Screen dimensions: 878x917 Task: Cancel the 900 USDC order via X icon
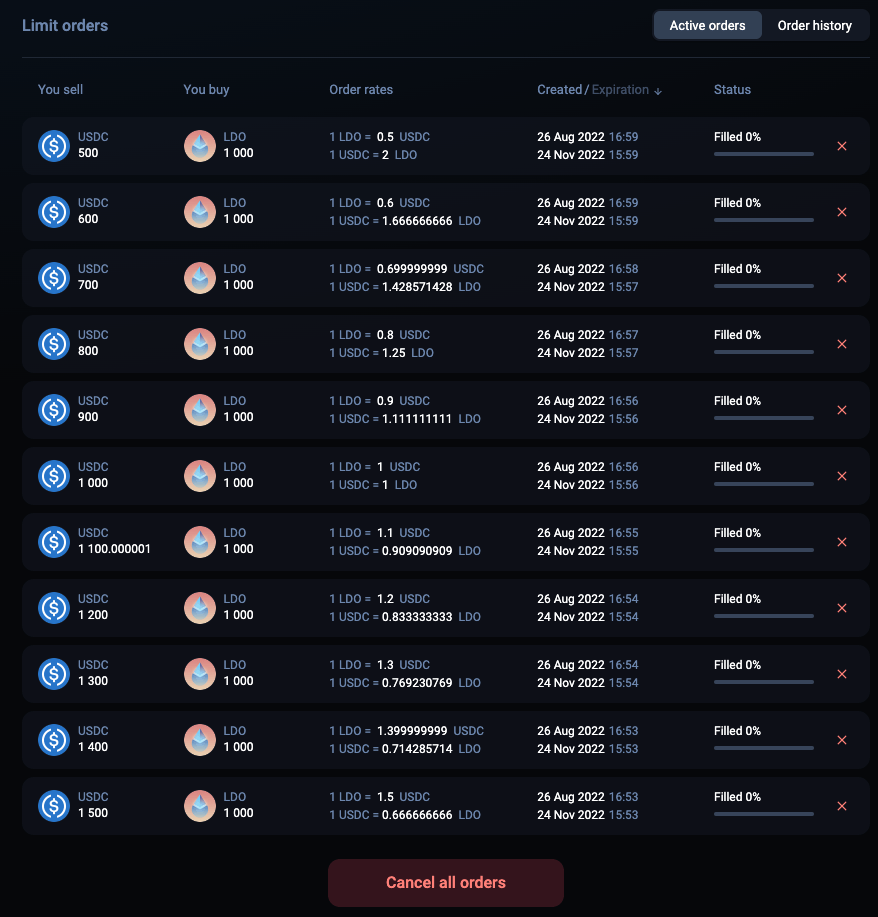coord(841,410)
